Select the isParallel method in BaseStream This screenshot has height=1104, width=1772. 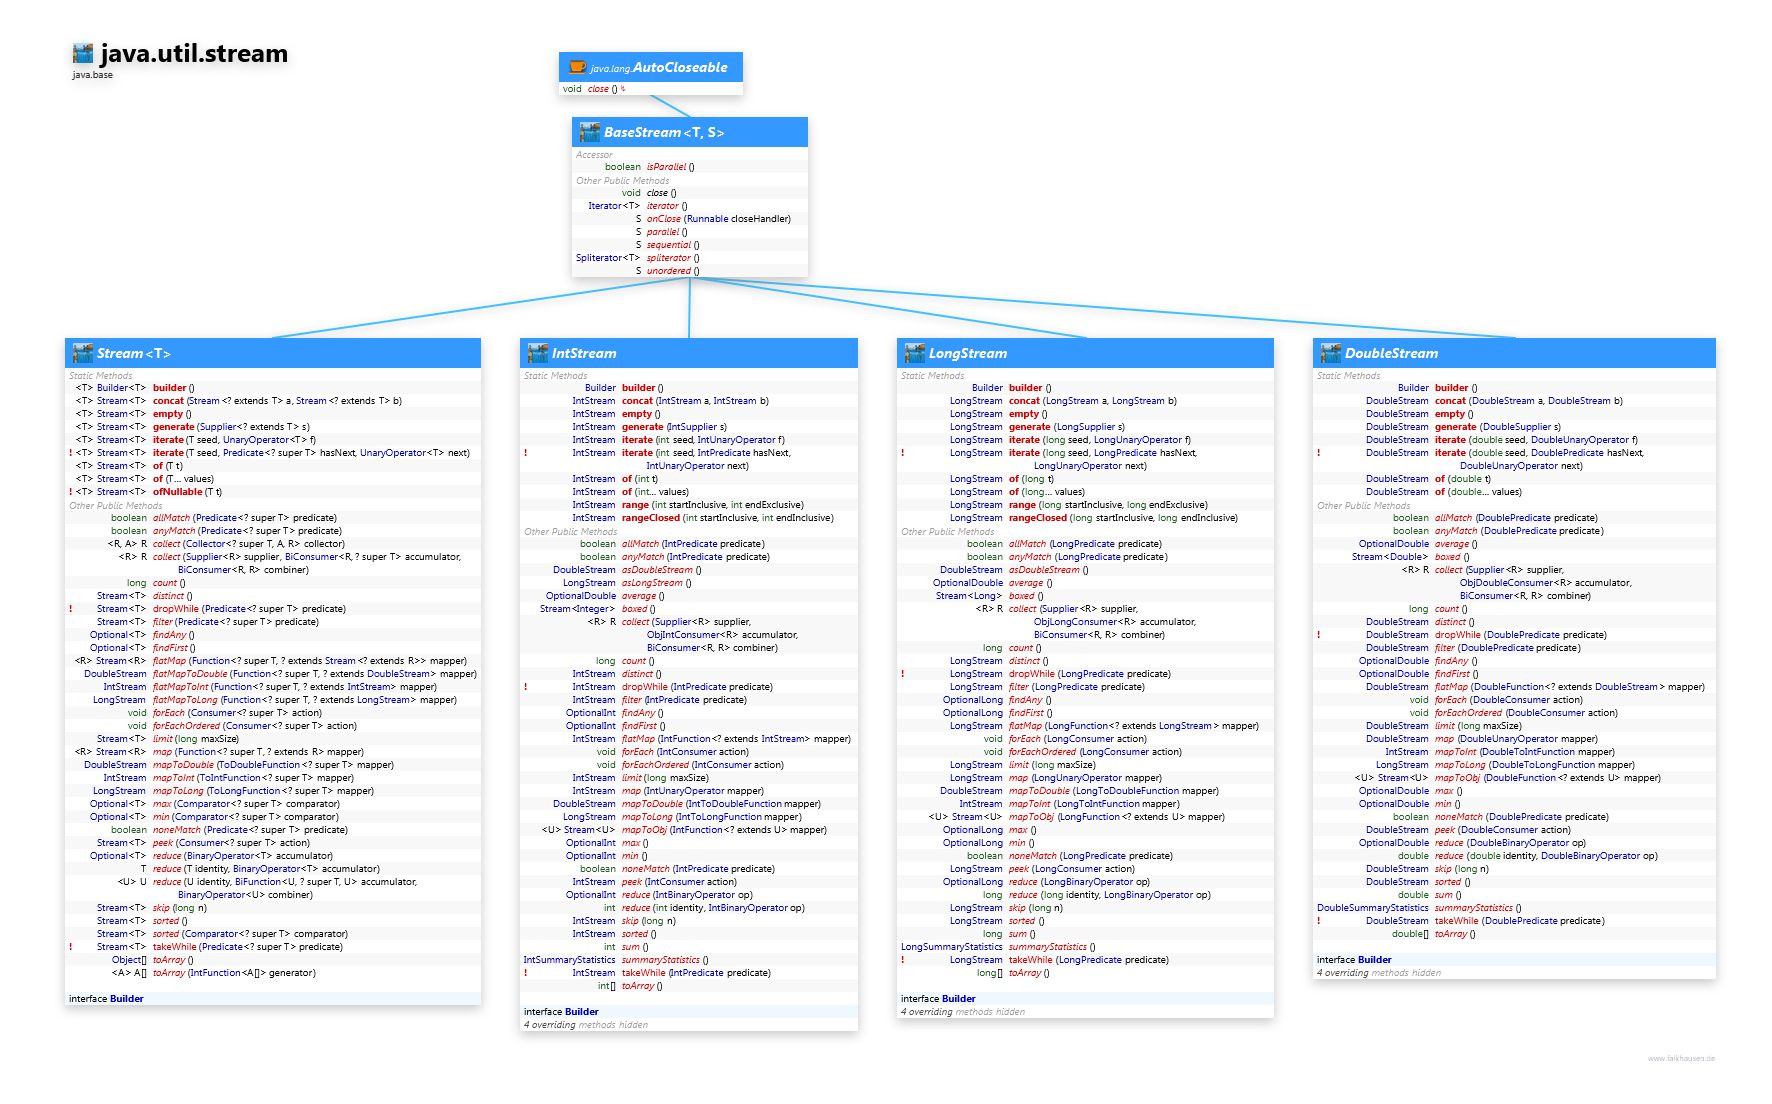666,167
